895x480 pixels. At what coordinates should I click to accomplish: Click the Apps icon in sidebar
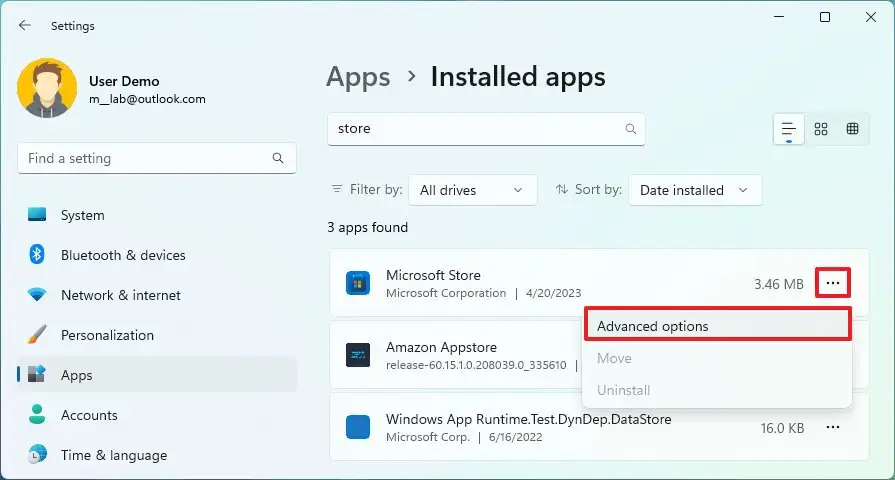tap(37, 374)
